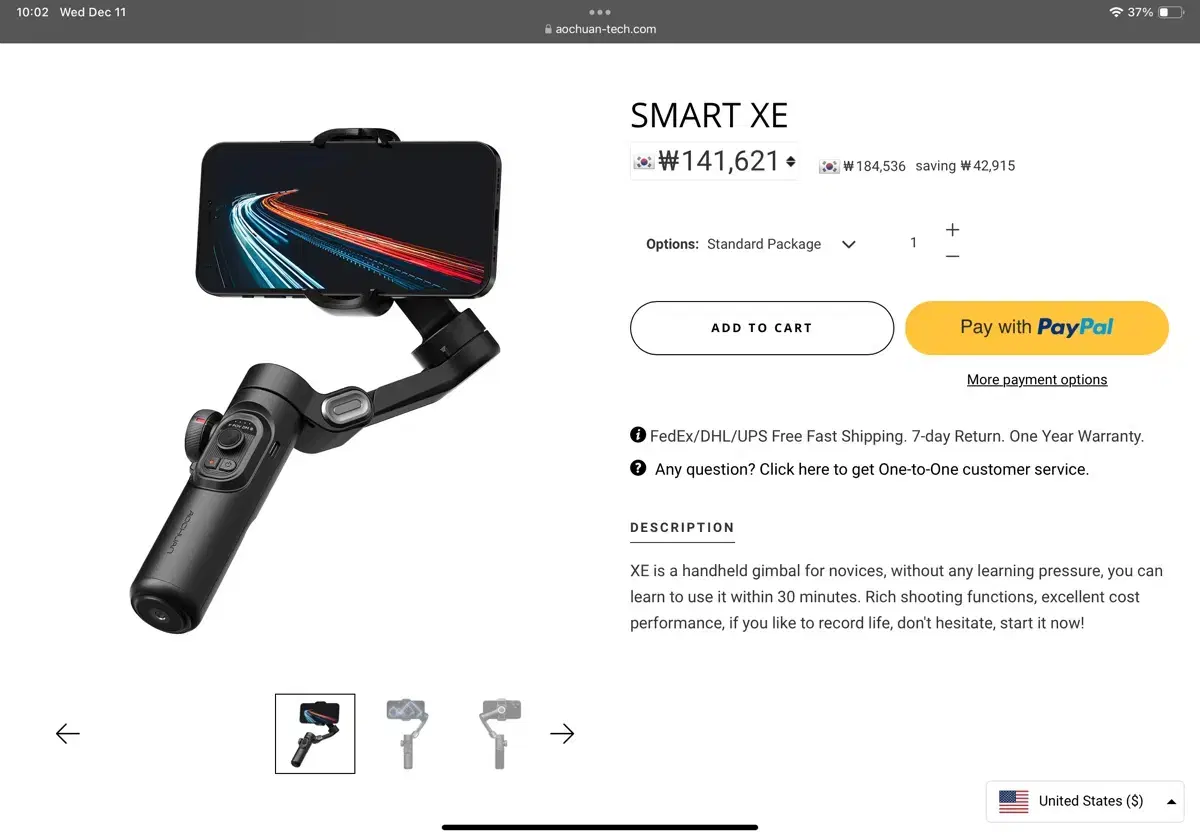
Task: Go to the previous product image arrow
Action: point(68,734)
